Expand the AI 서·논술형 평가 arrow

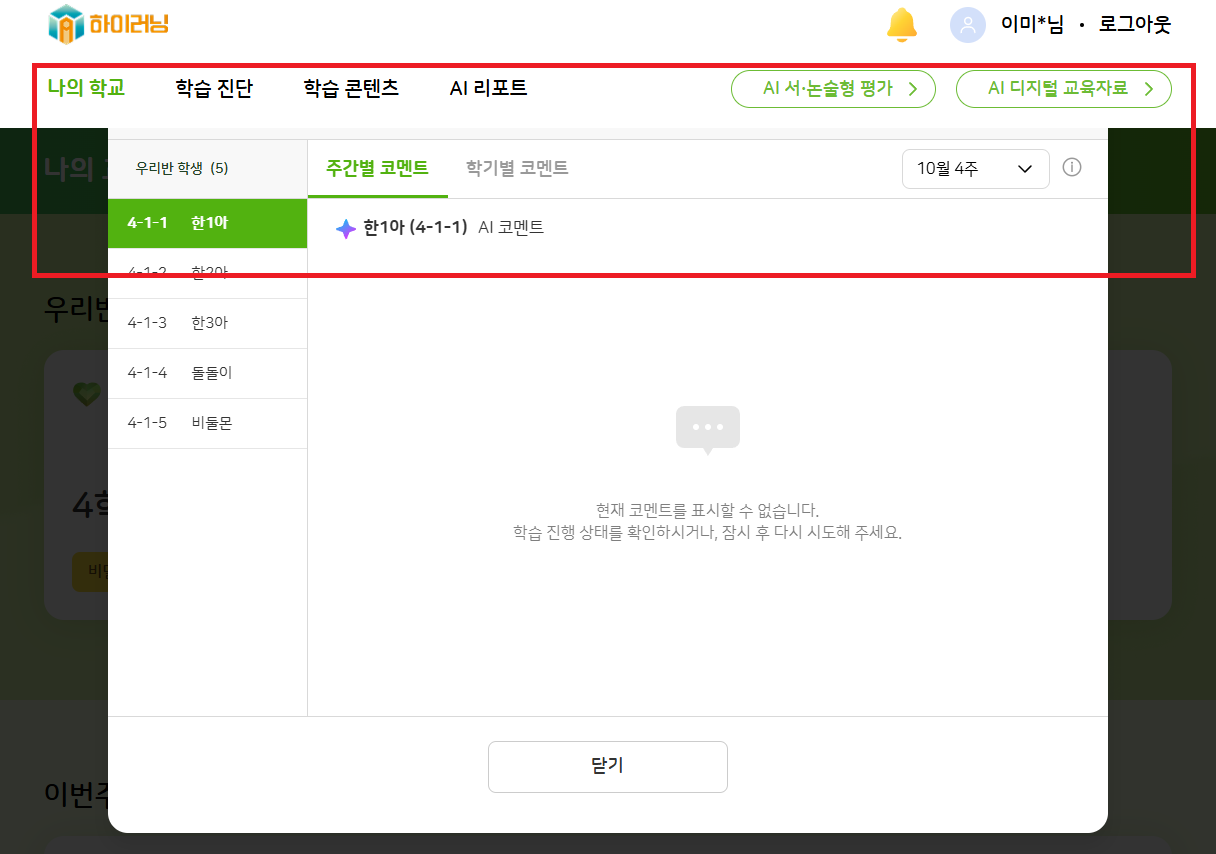coord(912,89)
